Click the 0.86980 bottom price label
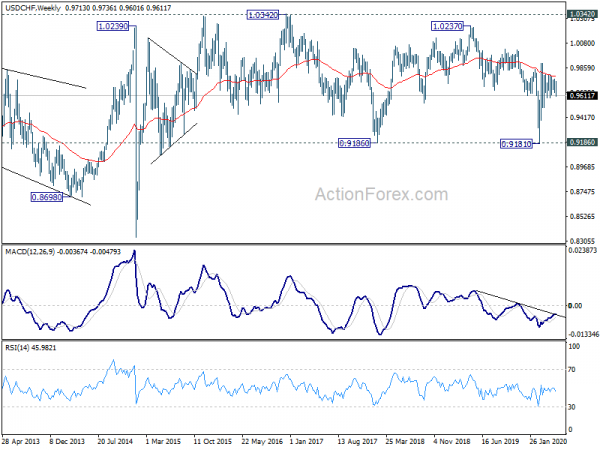Viewport: 600px width, 450px height. pos(46,197)
